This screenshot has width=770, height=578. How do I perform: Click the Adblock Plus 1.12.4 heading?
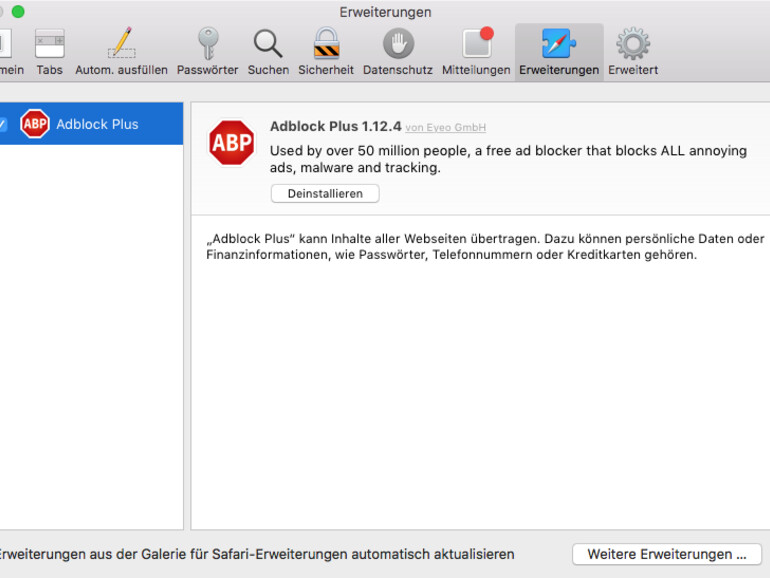click(x=336, y=127)
